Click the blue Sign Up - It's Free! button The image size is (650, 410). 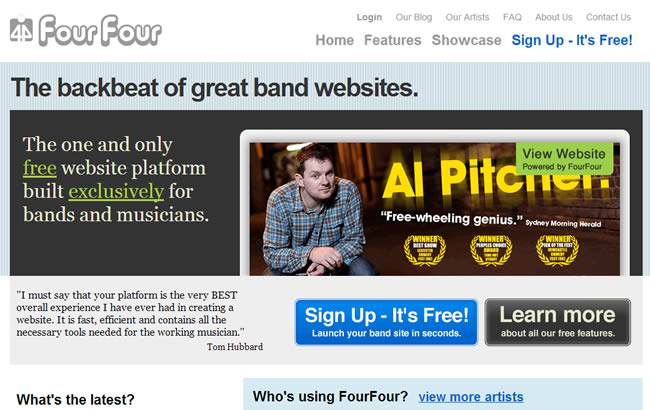[x=386, y=322]
